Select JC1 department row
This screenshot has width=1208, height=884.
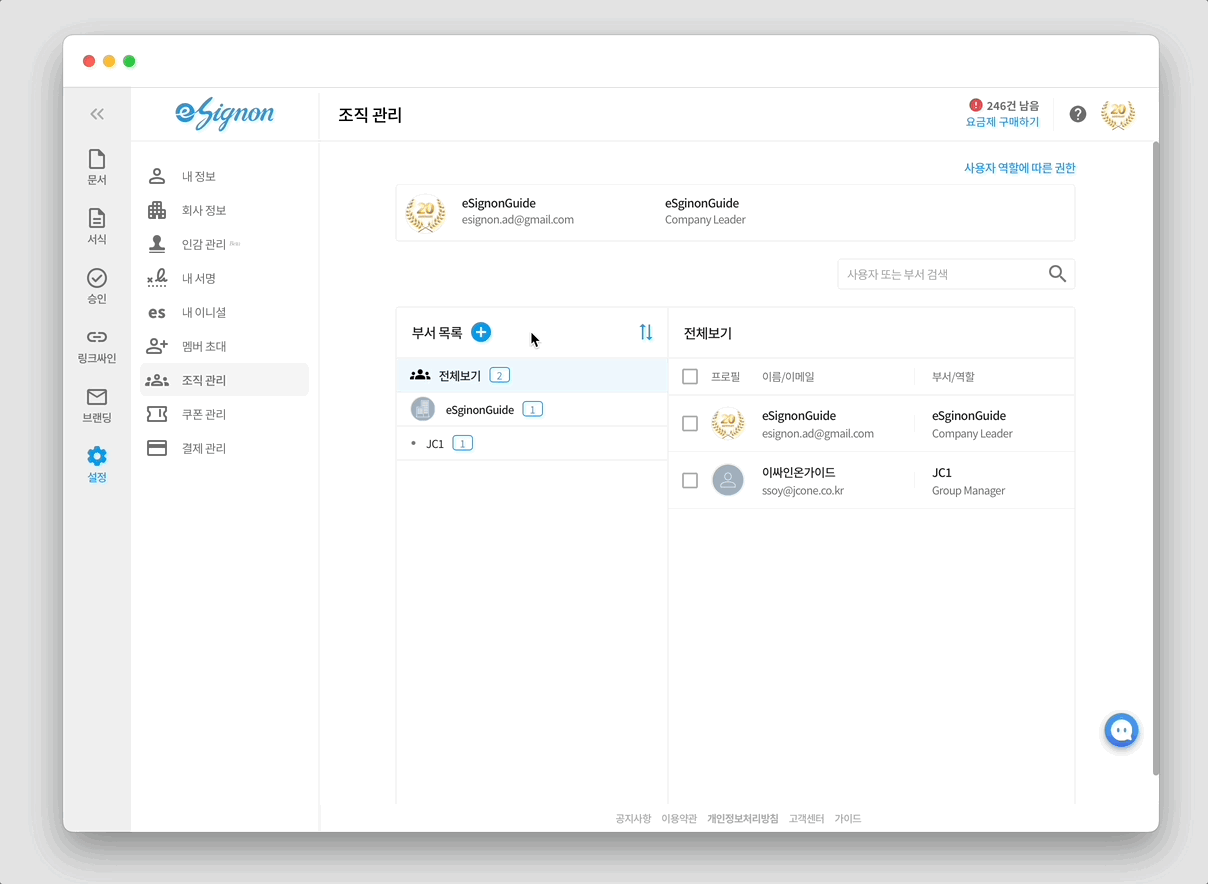click(x=532, y=443)
